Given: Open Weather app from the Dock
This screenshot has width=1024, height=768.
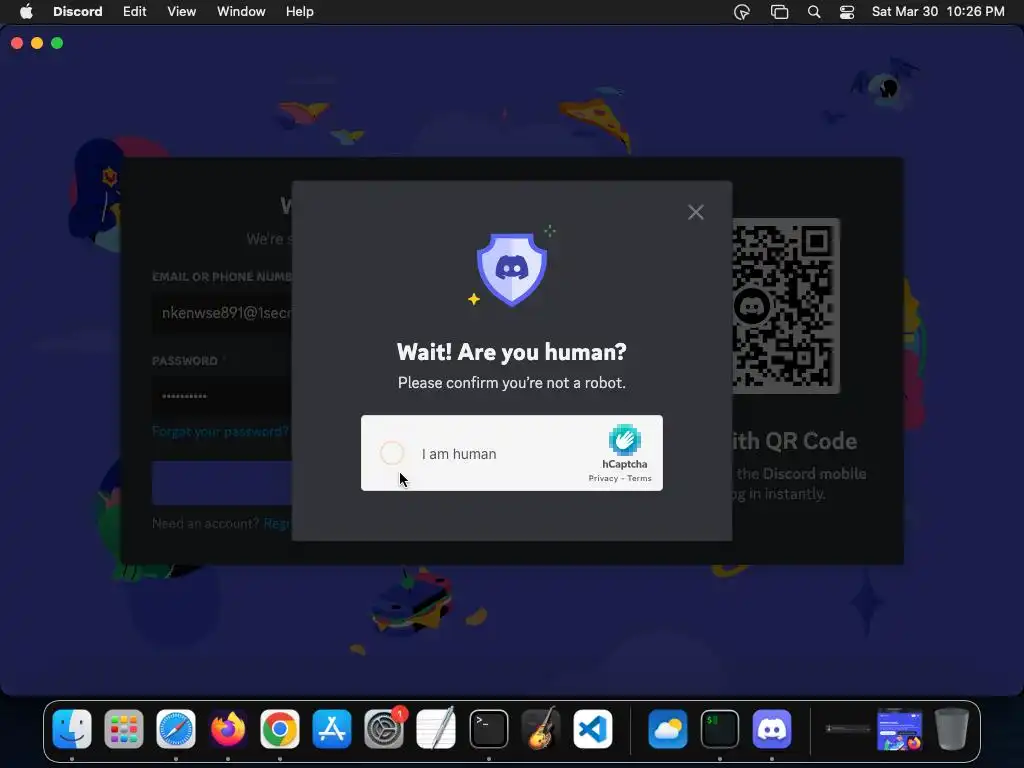Looking at the screenshot, I should [667, 729].
